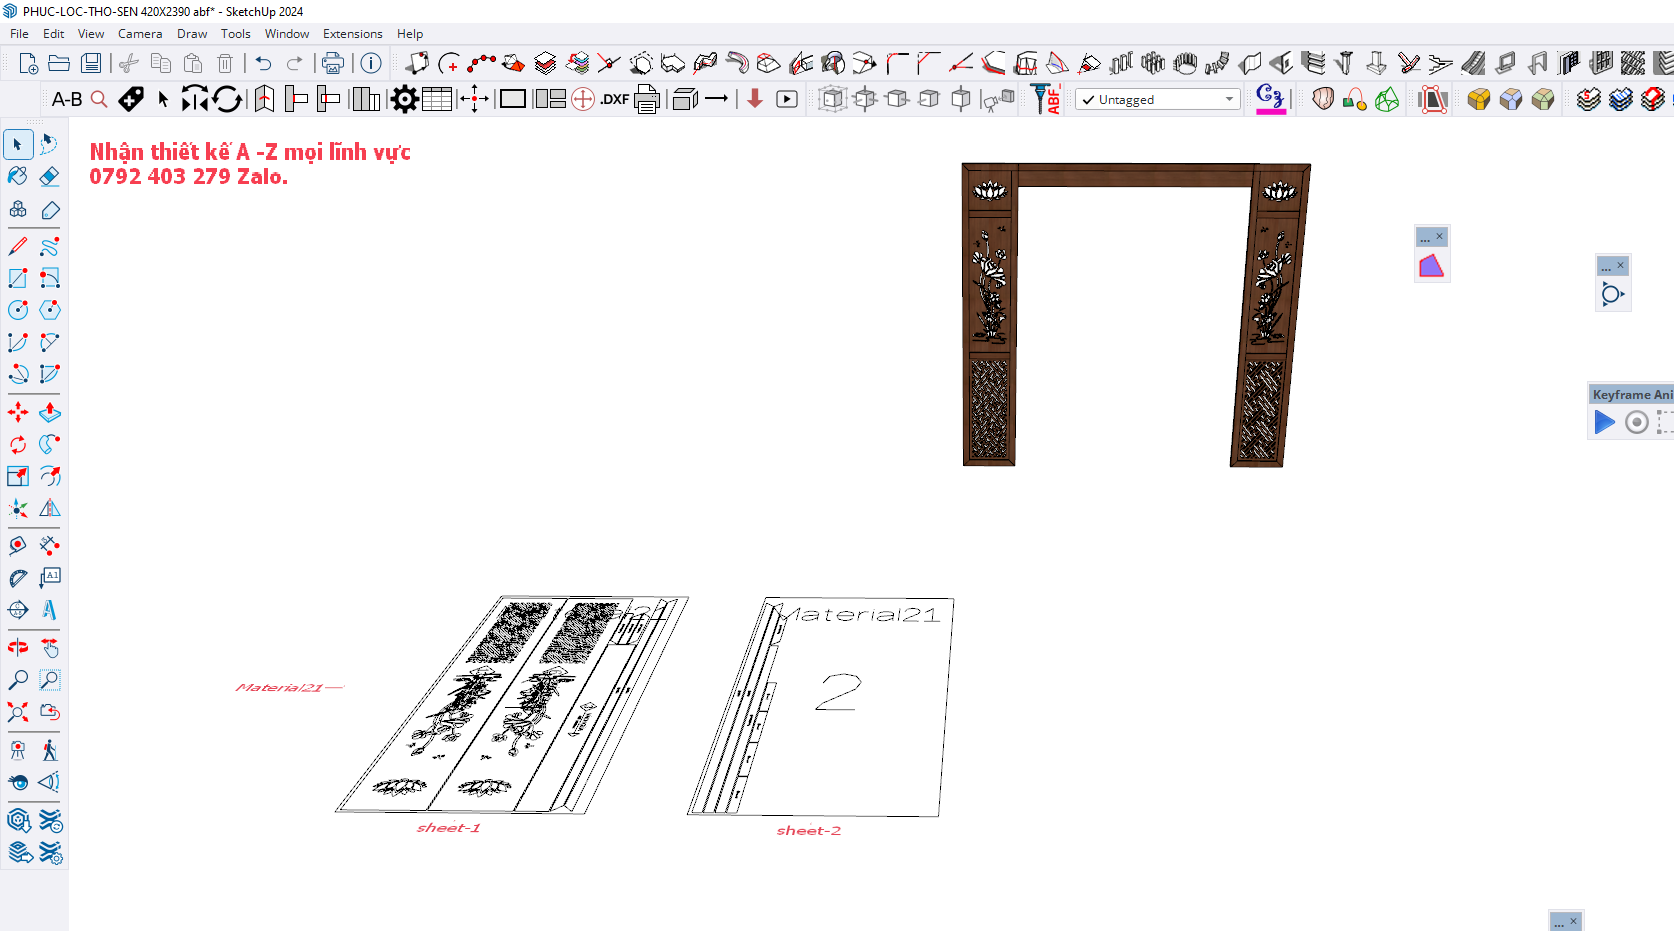
Task: Click the Zoom Extents tool
Action: (18, 712)
